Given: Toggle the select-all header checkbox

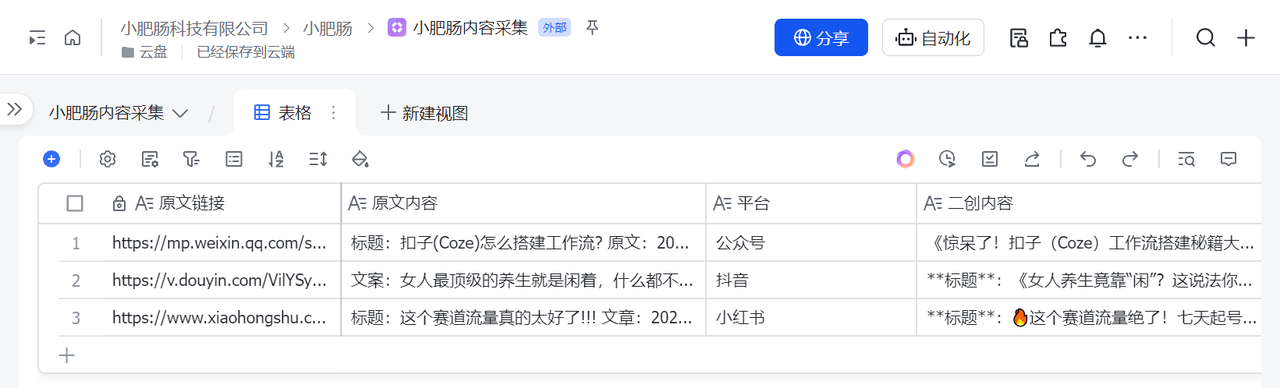Looking at the screenshot, I should coord(75,204).
